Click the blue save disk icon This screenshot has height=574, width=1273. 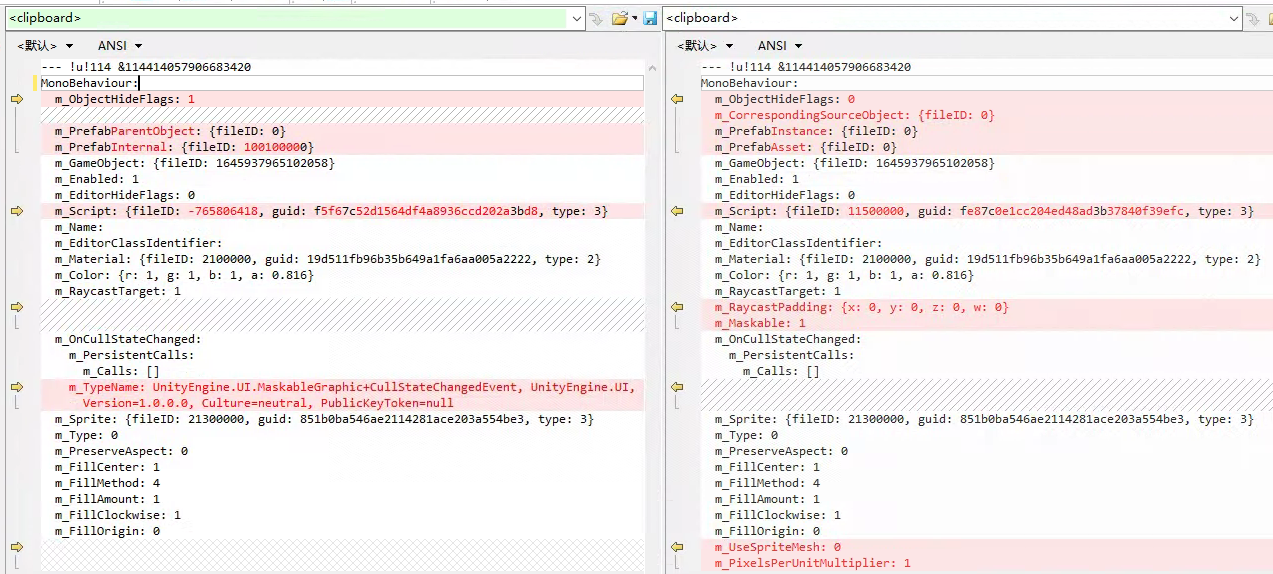650,18
